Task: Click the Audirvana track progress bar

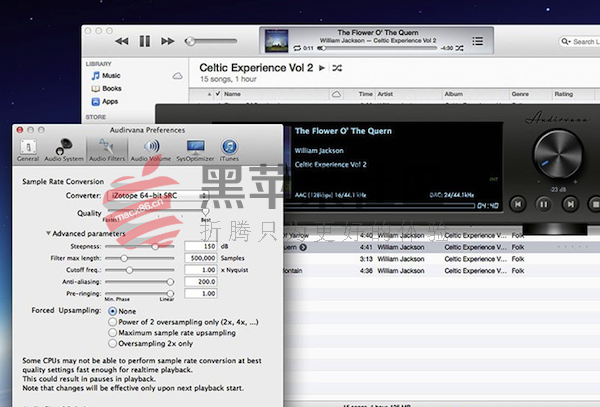Action: pos(380,206)
